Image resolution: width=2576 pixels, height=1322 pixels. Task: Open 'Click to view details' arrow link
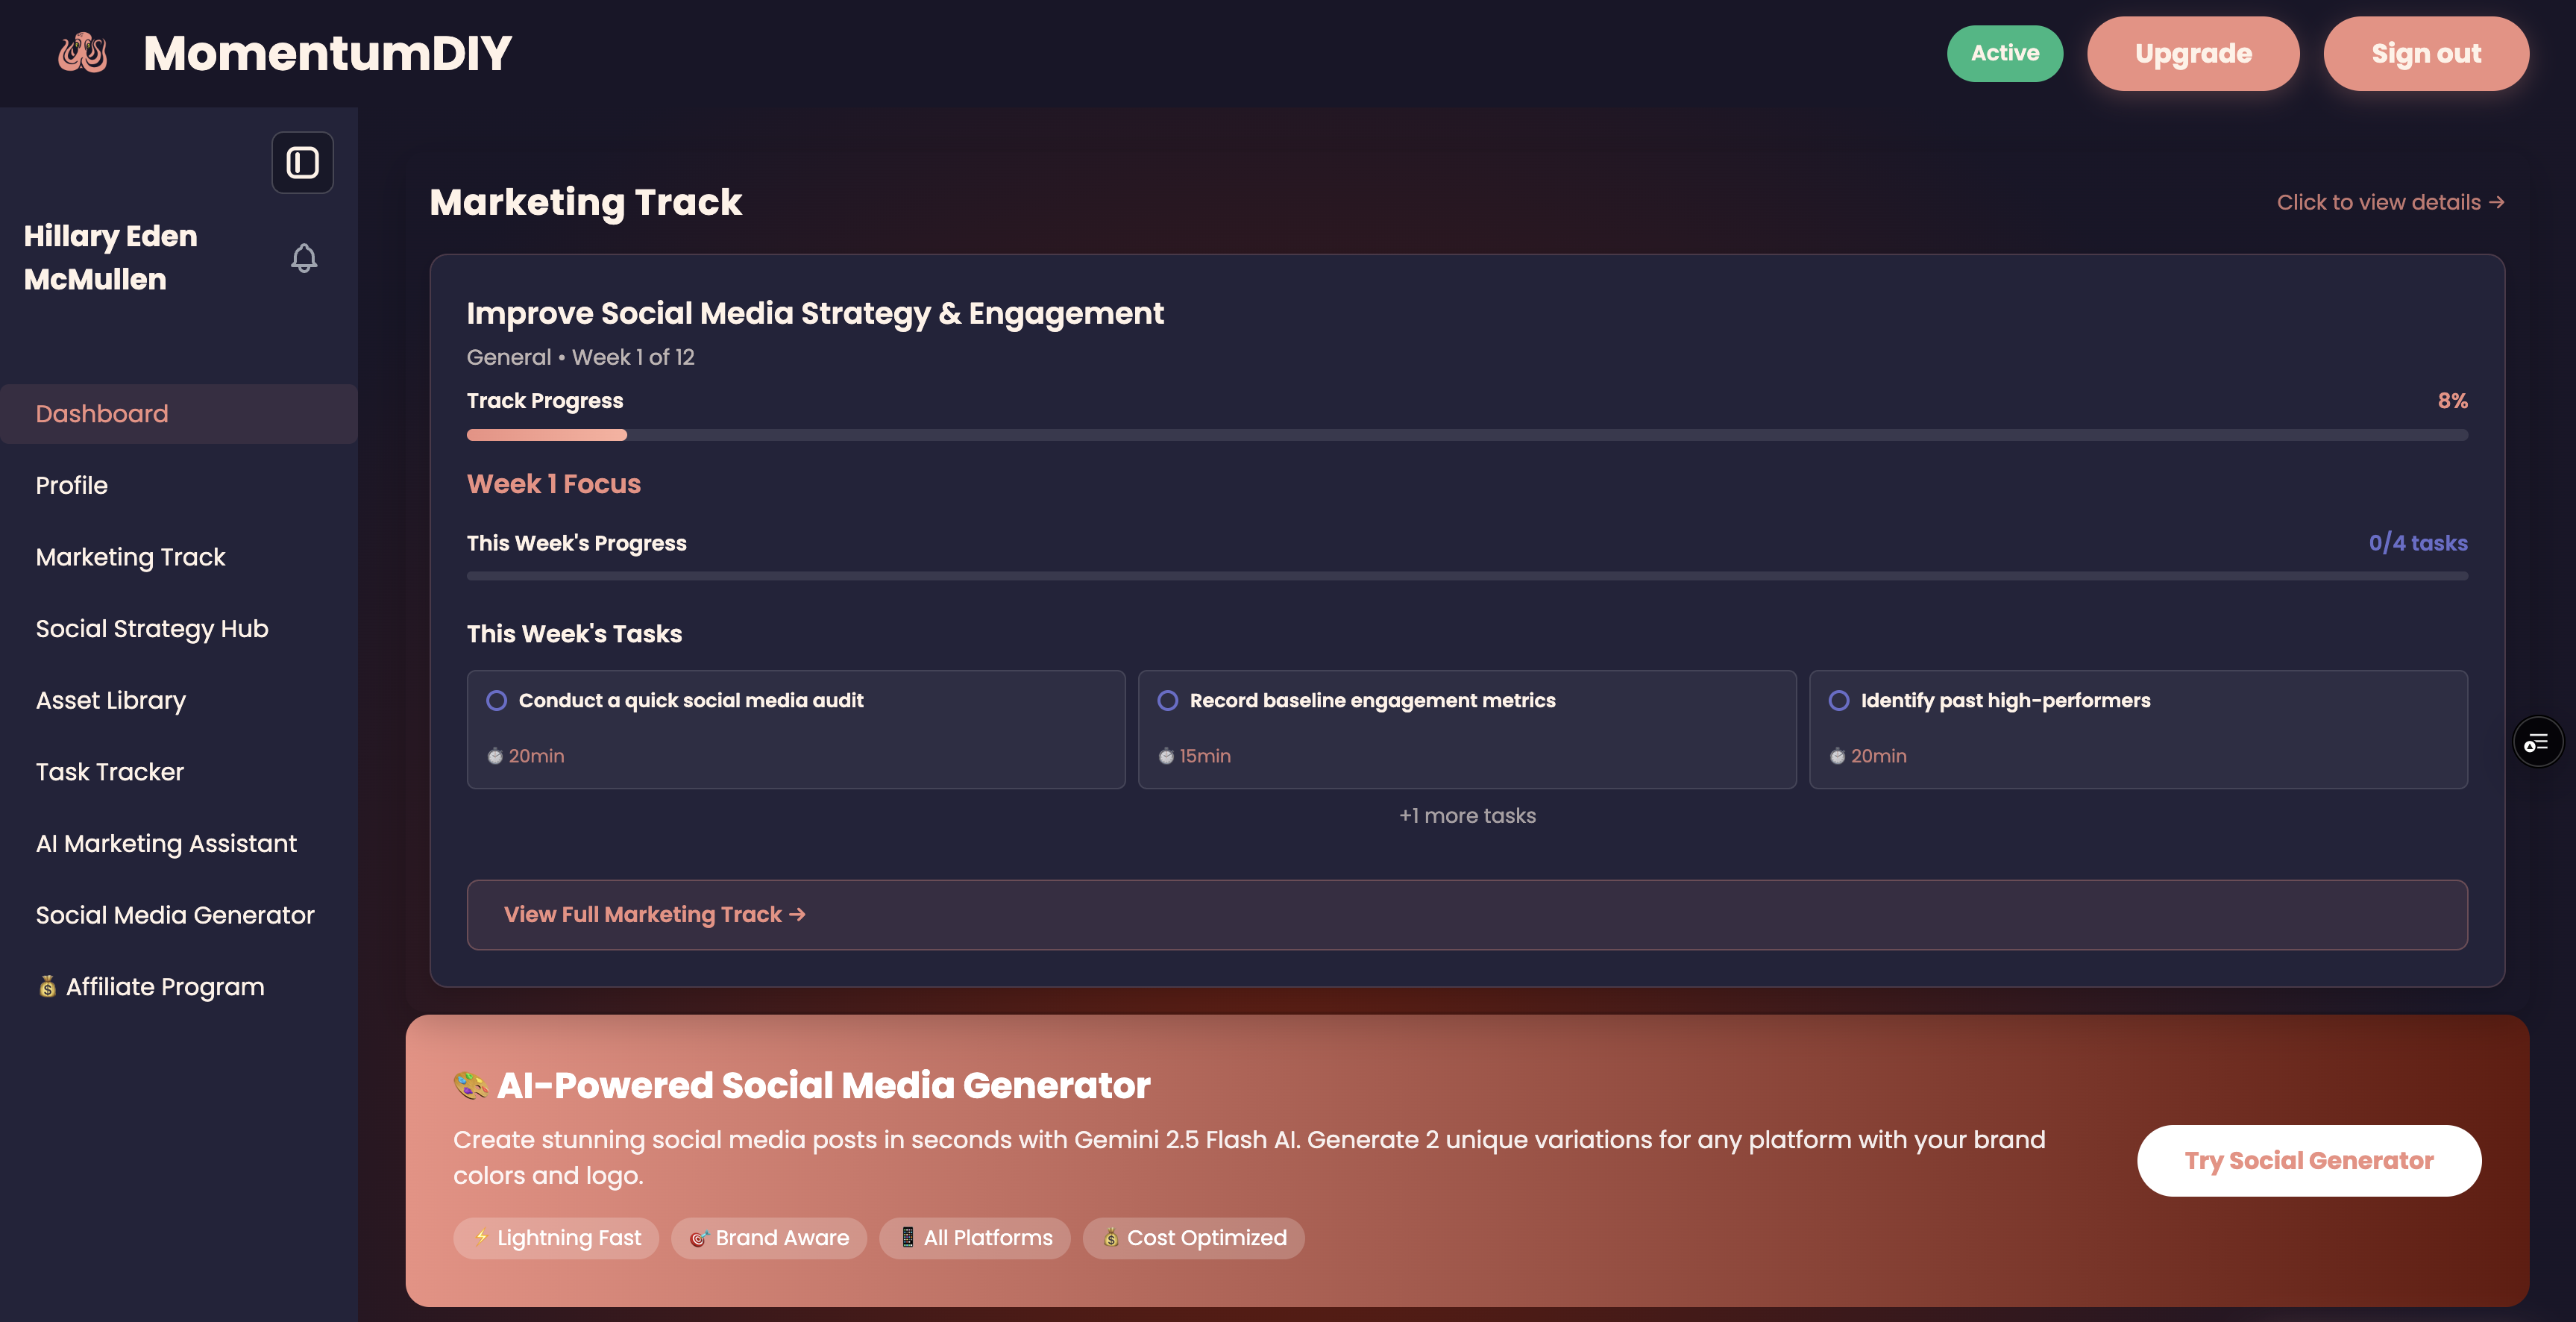pos(2390,202)
